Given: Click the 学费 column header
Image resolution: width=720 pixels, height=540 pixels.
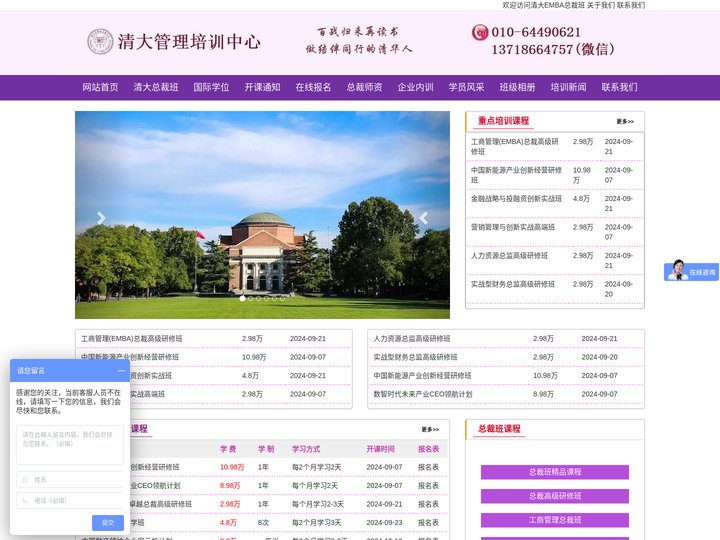Looking at the screenshot, I should (x=228, y=449).
